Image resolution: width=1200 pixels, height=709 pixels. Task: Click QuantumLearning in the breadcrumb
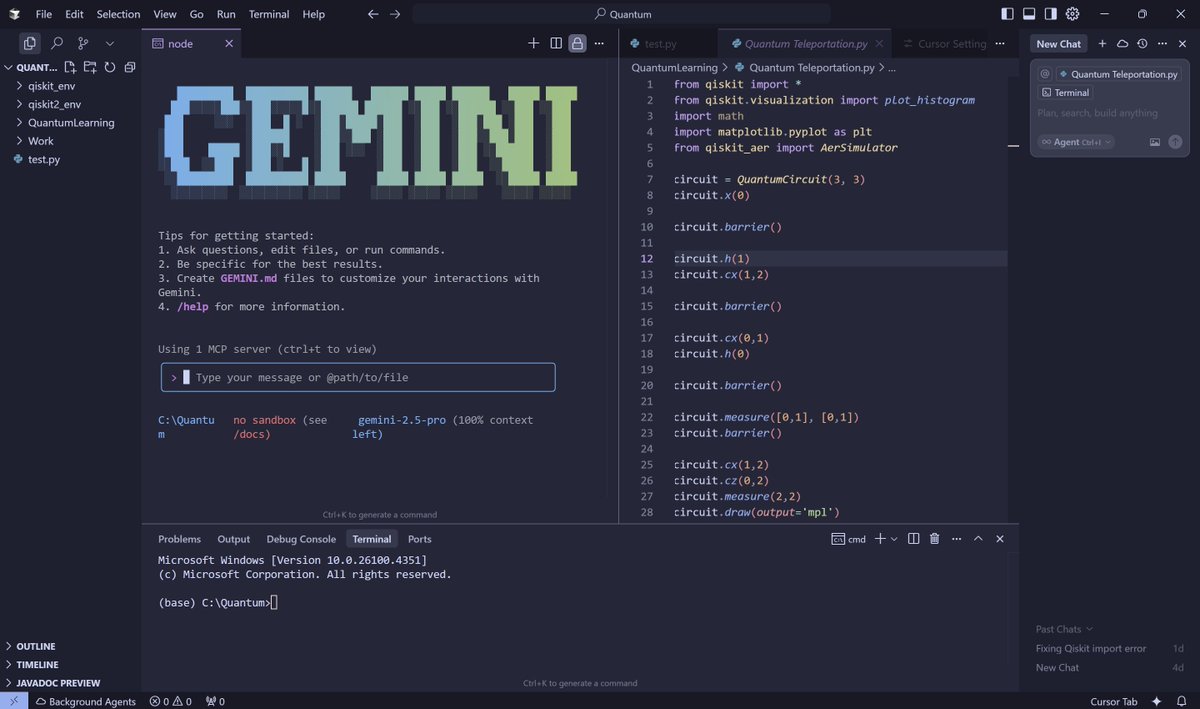coord(674,68)
